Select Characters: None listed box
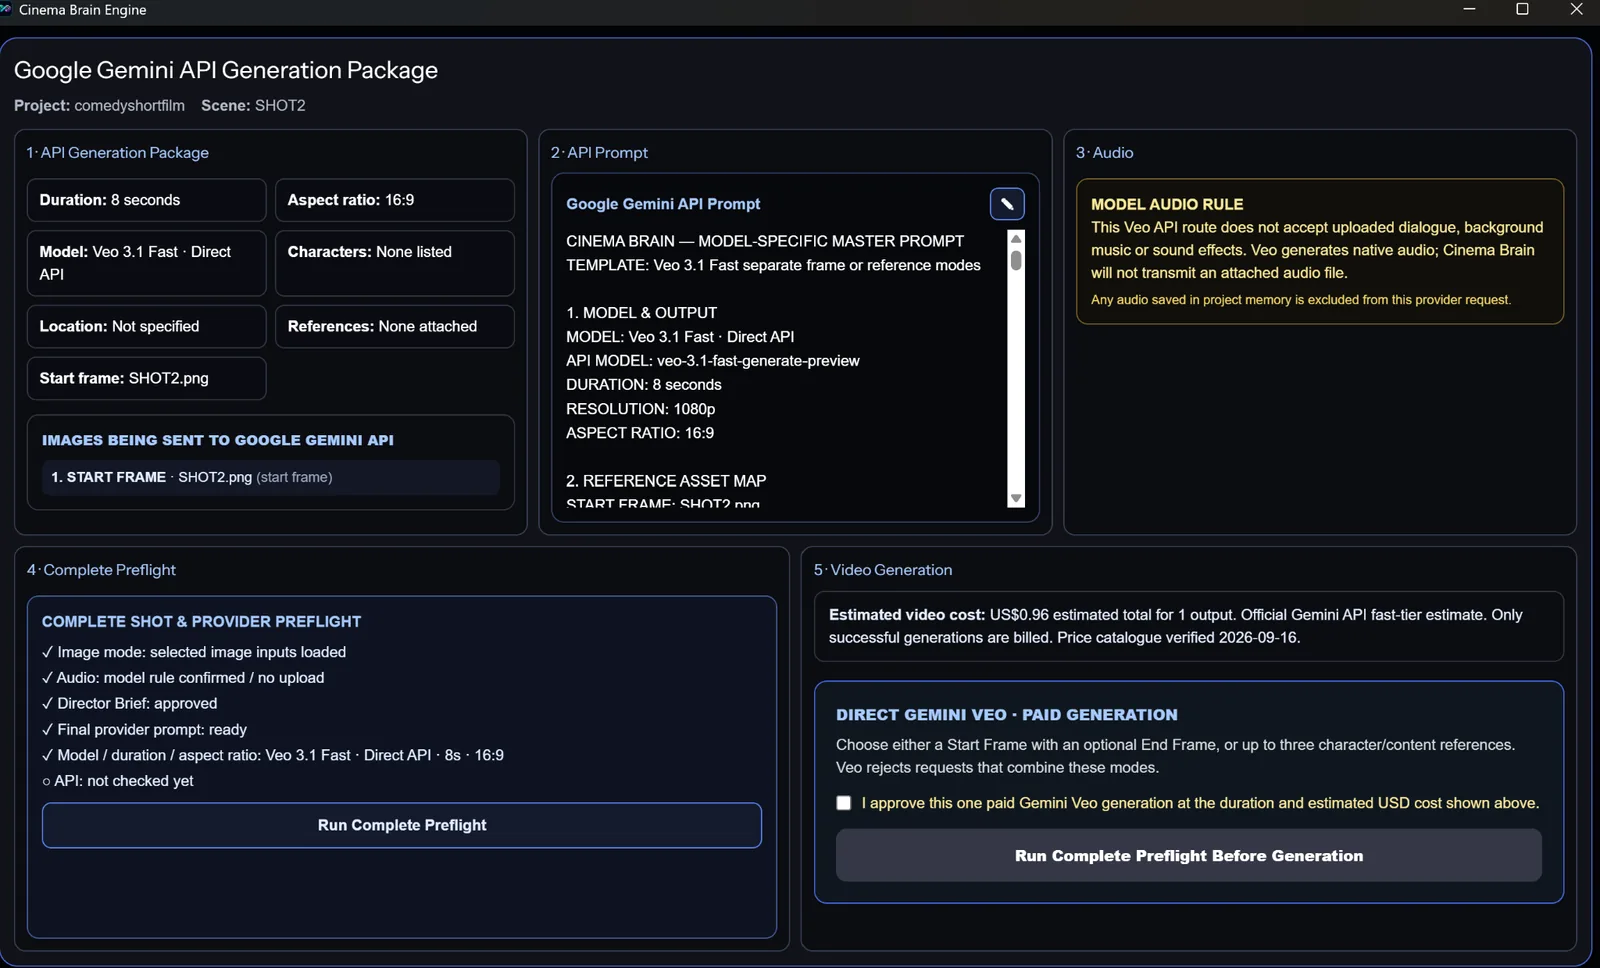This screenshot has height=968, width=1600. (x=395, y=263)
